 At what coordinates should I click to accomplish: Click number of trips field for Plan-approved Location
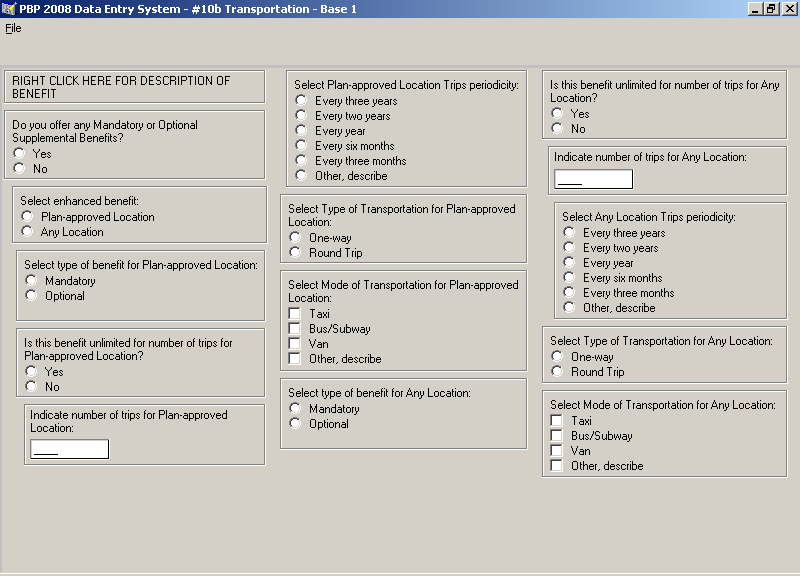(69, 449)
